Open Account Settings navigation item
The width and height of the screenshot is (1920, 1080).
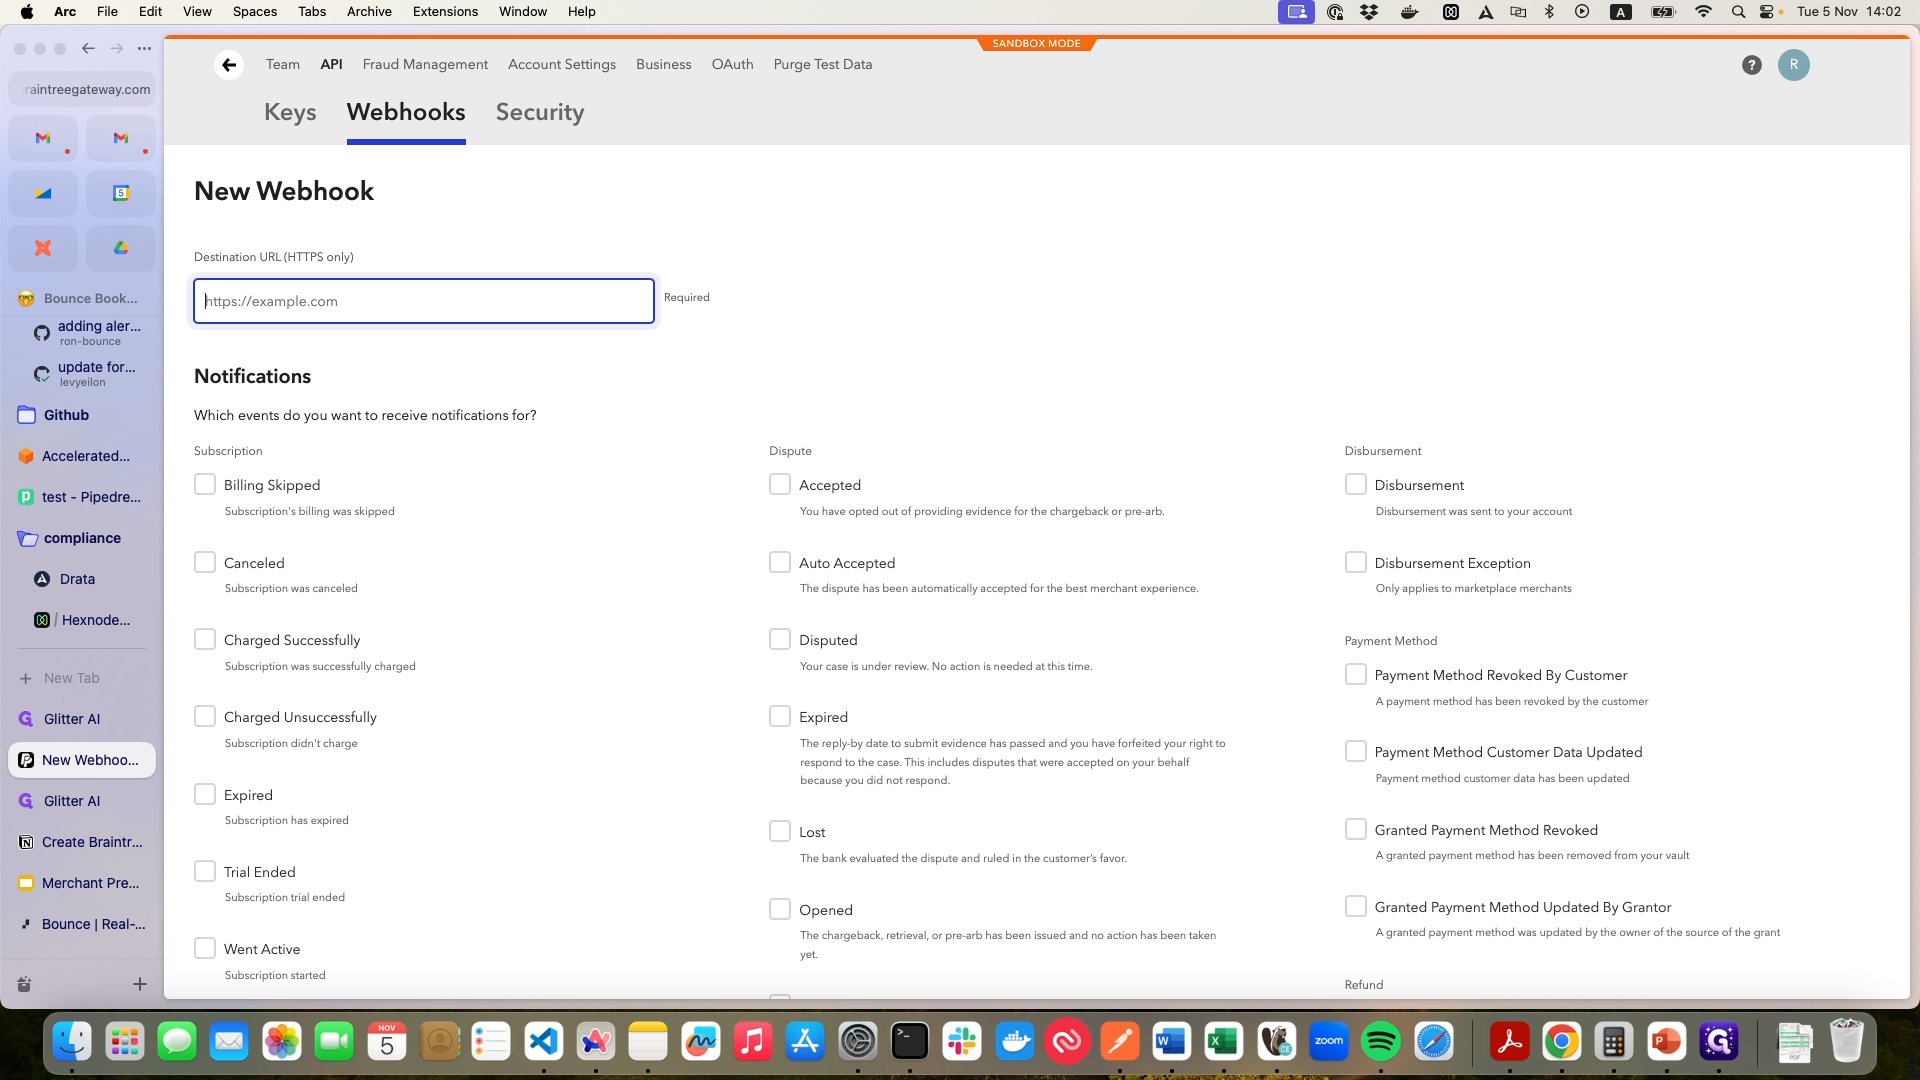pyautogui.click(x=562, y=64)
